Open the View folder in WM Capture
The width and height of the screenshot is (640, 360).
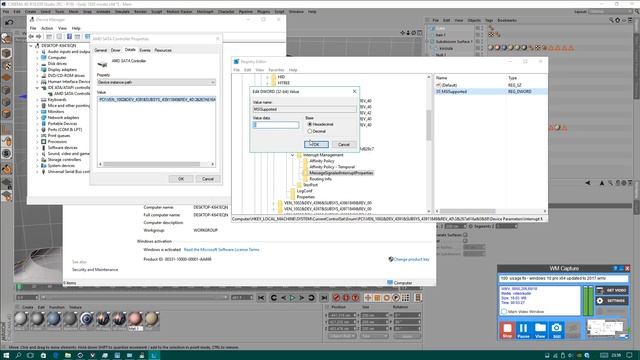pyautogui.click(x=540, y=330)
